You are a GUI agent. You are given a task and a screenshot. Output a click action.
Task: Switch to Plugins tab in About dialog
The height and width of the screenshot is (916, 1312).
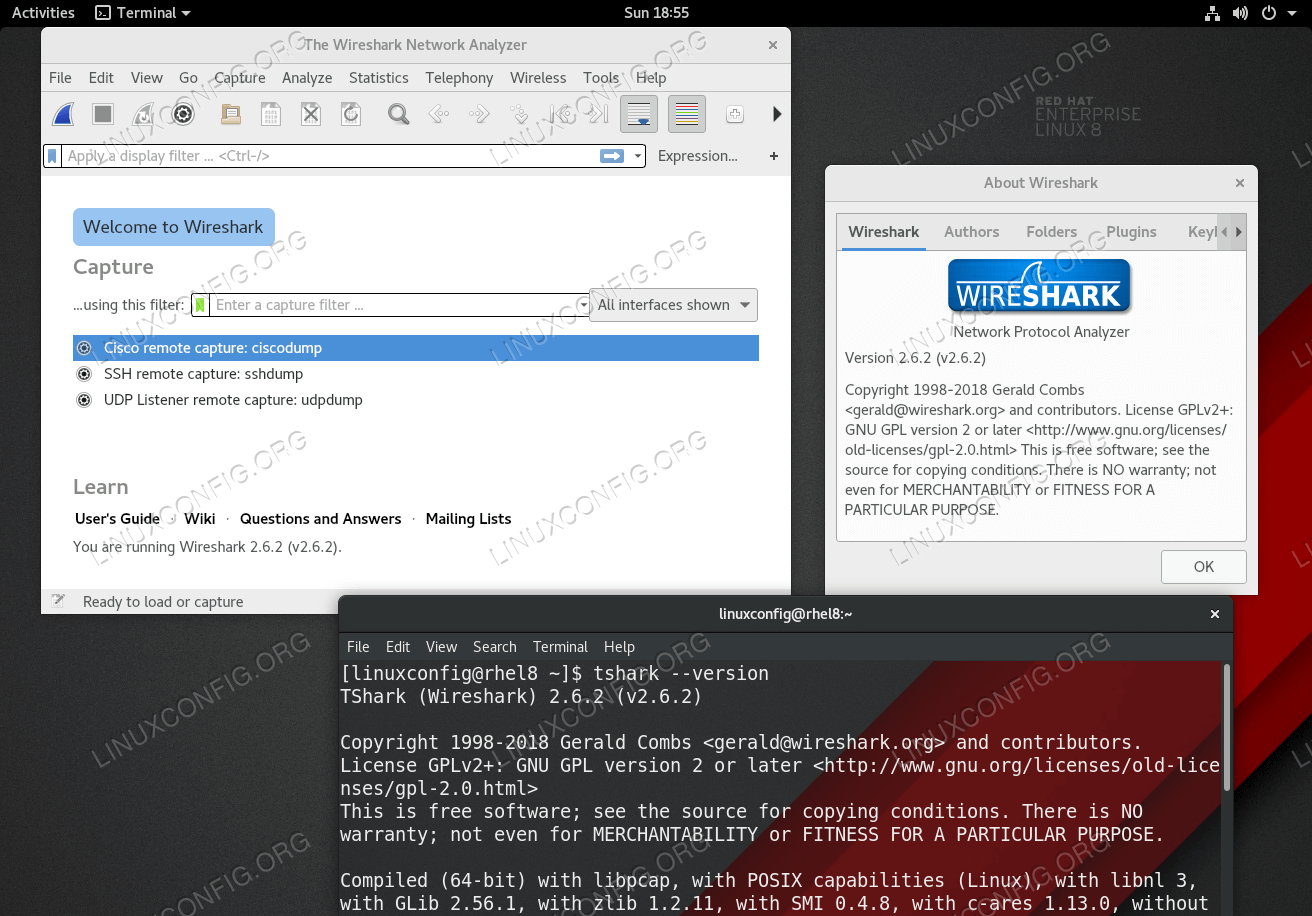pyautogui.click(x=1131, y=232)
